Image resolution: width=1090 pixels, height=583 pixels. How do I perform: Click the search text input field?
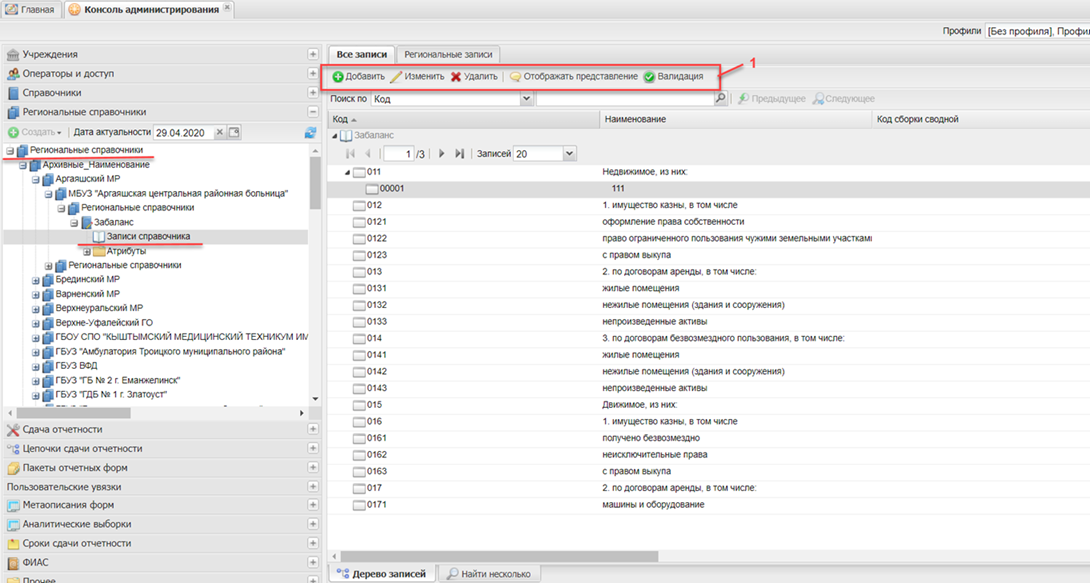tap(625, 99)
